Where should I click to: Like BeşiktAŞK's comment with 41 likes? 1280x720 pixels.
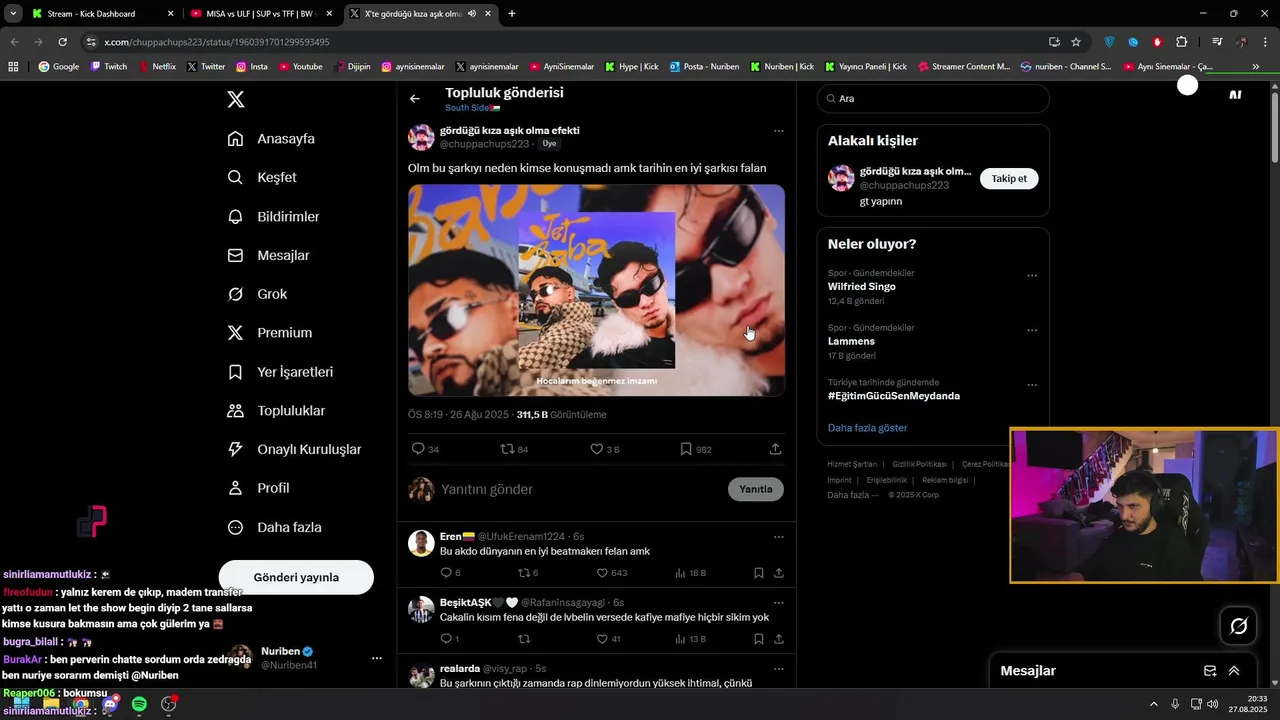pyautogui.click(x=608, y=639)
